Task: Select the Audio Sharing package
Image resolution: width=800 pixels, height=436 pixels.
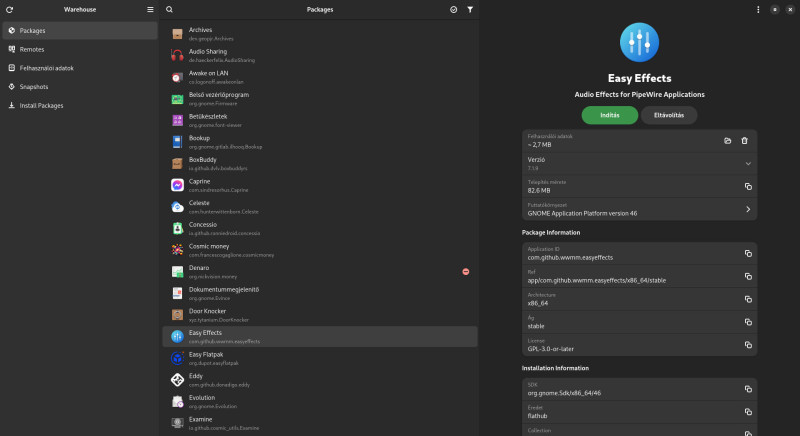Action: (x=320, y=56)
